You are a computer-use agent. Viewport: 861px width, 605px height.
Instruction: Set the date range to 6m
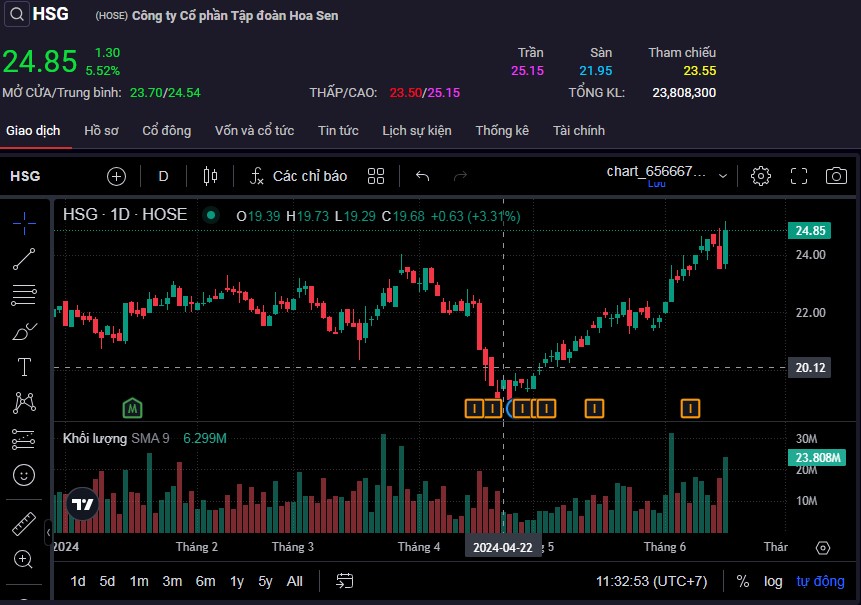(x=205, y=581)
